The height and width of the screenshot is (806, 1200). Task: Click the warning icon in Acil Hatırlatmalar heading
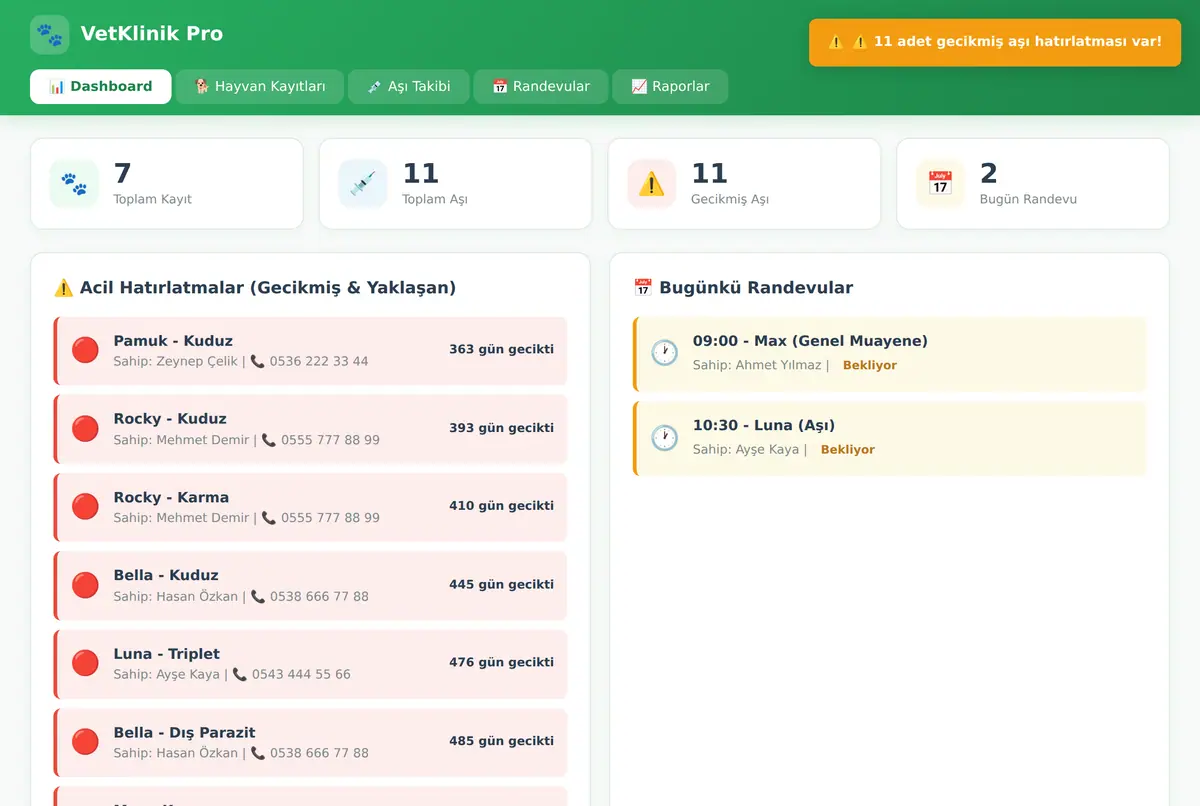pos(64,288)
